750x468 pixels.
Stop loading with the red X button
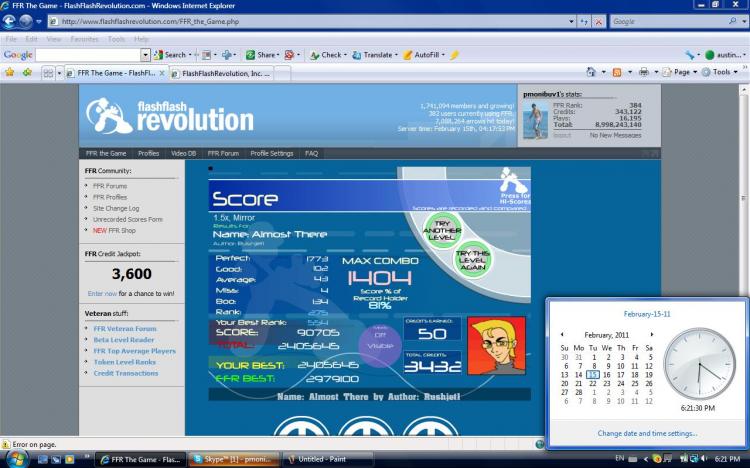pos(598,22)
